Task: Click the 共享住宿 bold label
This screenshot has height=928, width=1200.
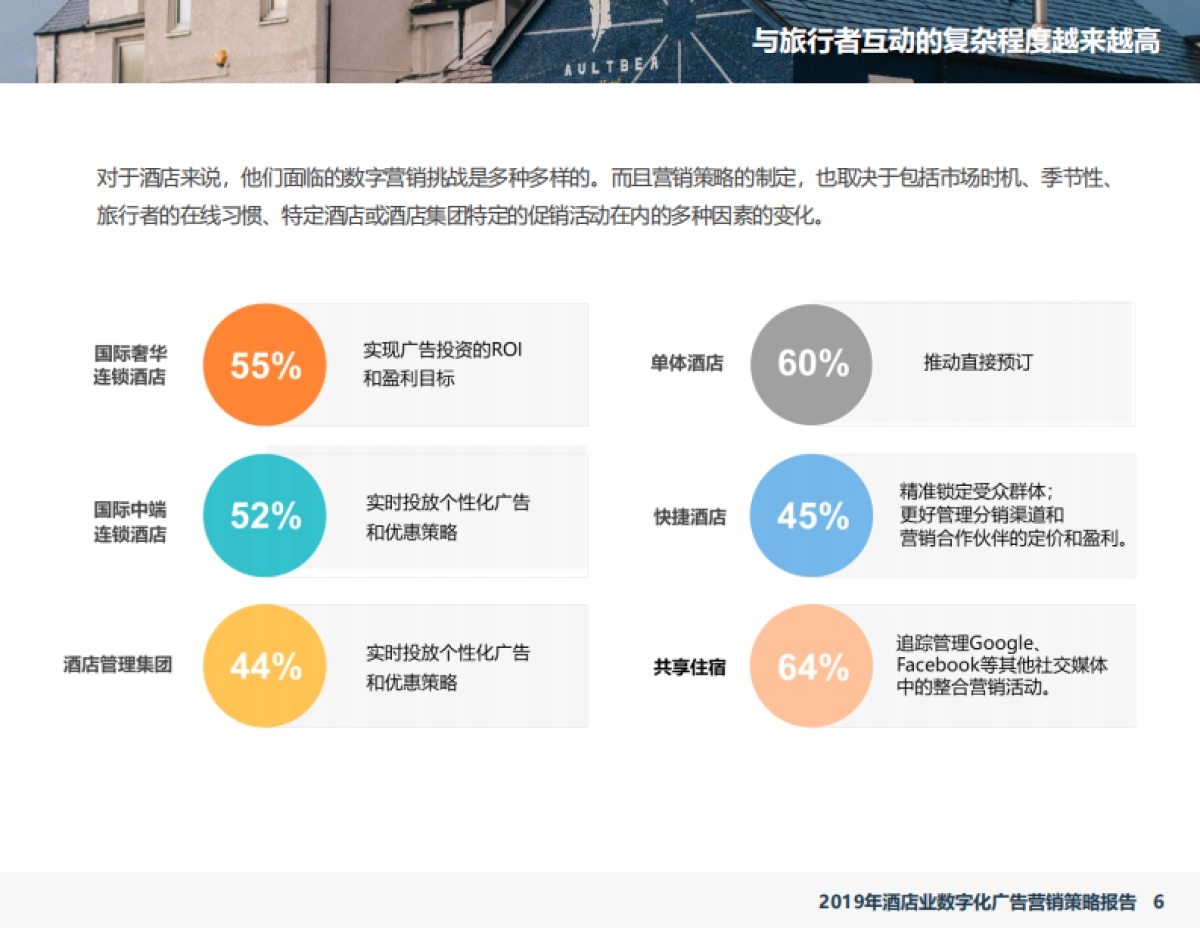Action: pyautogui.click(x=690, y=665)
